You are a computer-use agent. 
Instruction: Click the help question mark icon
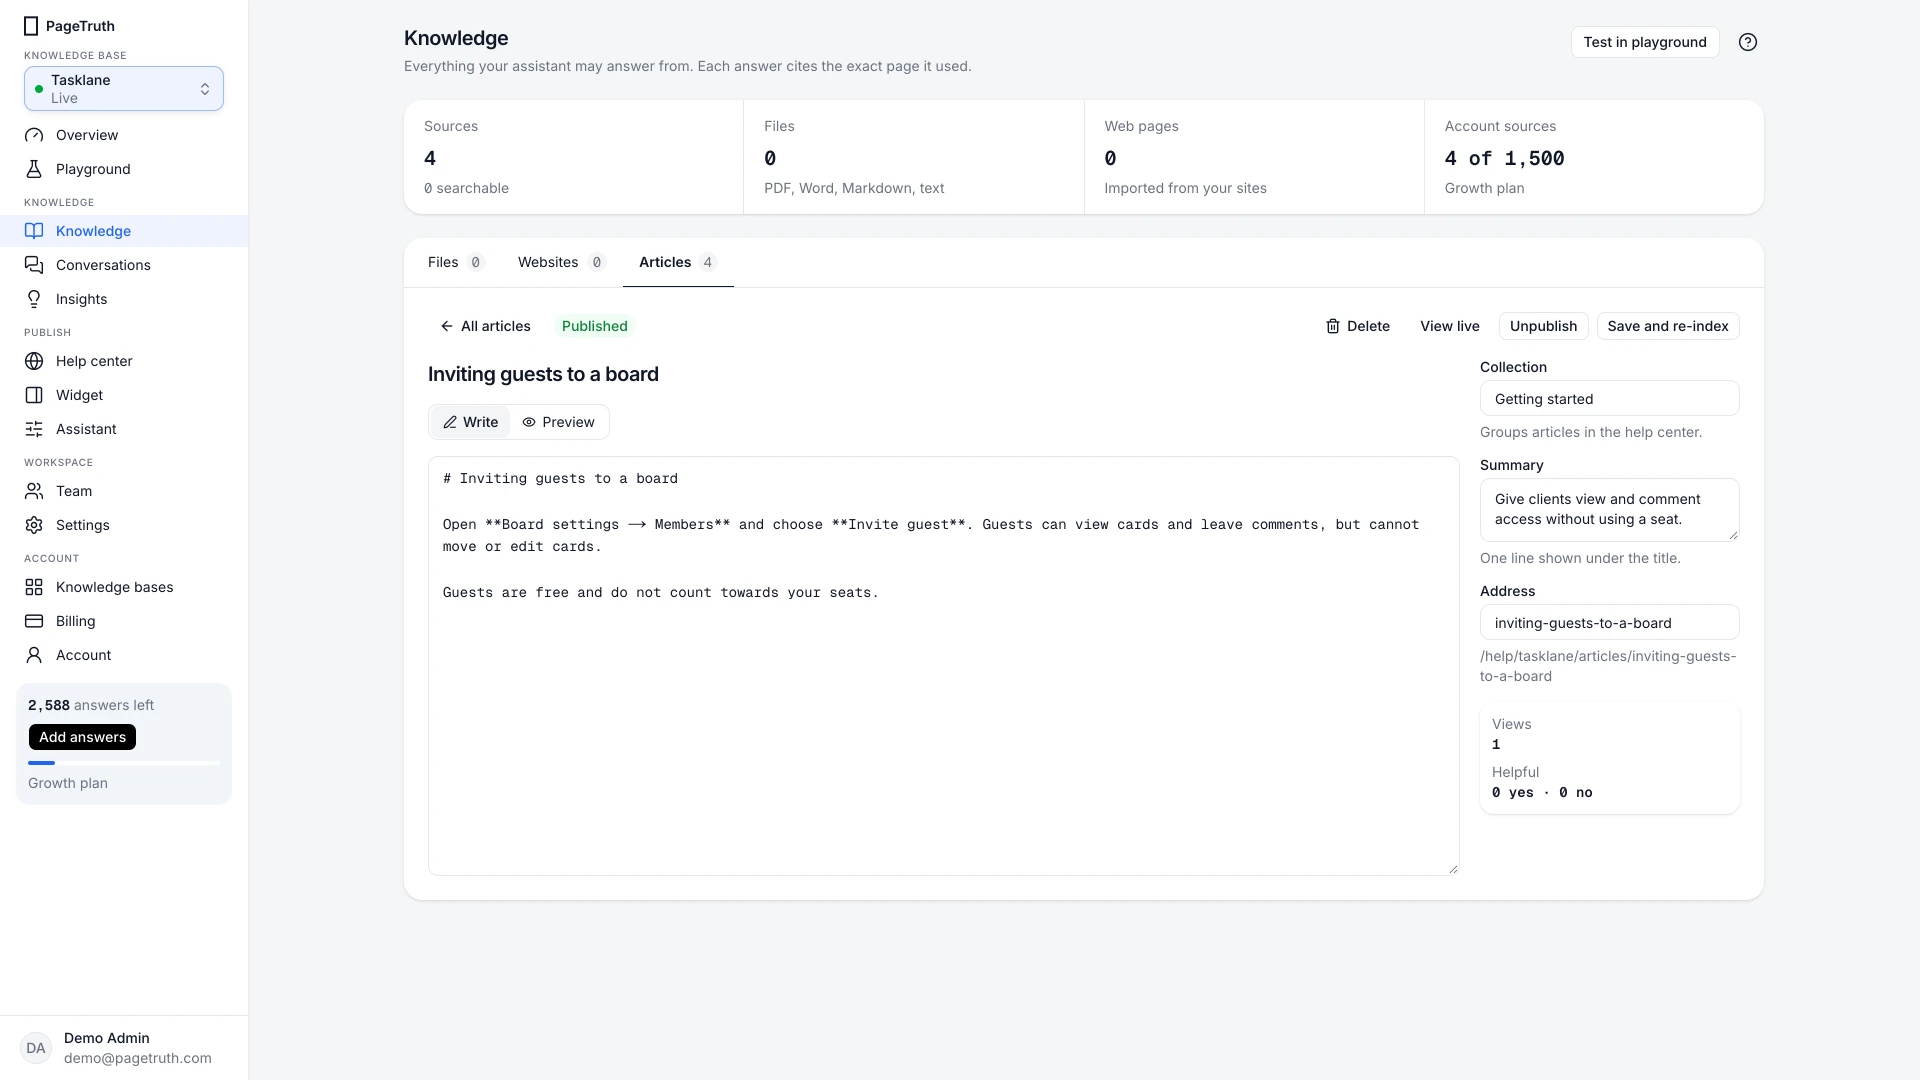click(1748, 42)
